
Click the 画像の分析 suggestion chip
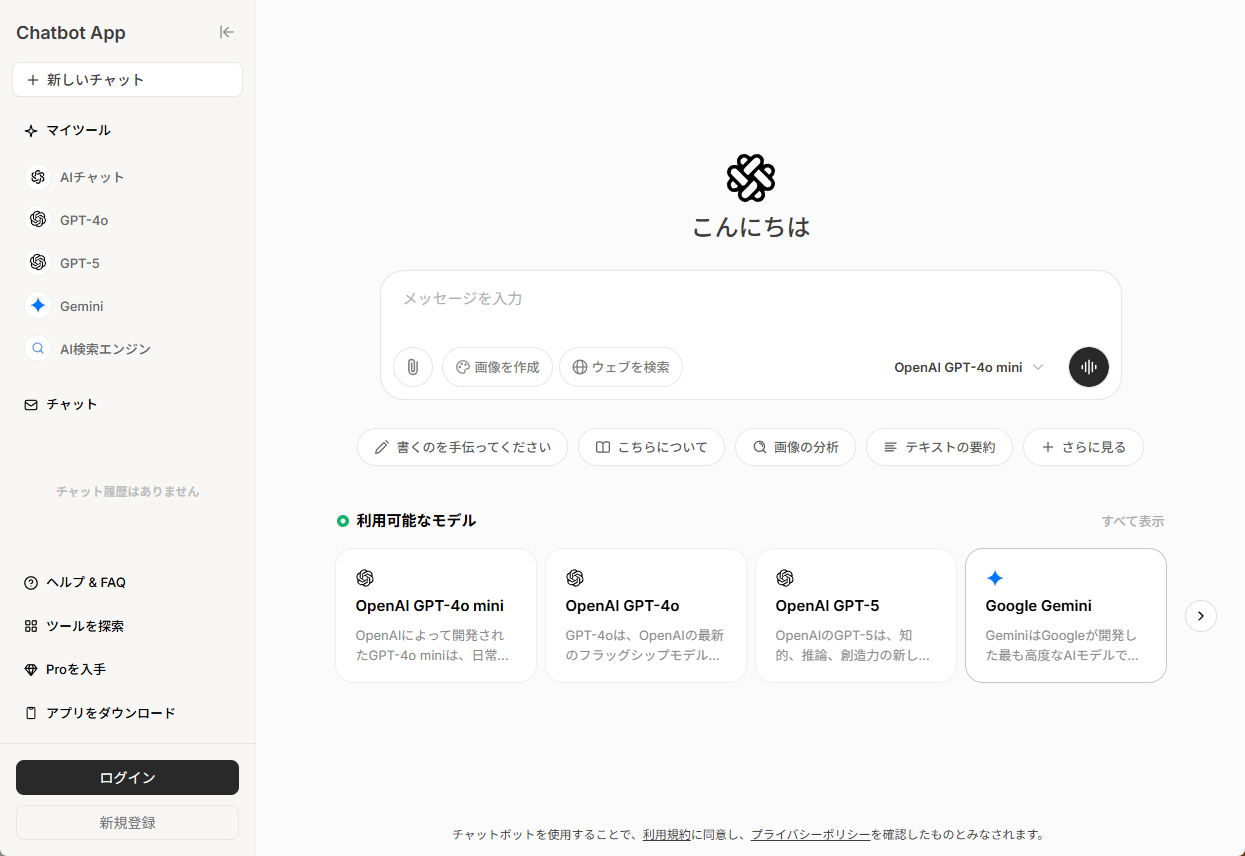[x=795, y=447]
